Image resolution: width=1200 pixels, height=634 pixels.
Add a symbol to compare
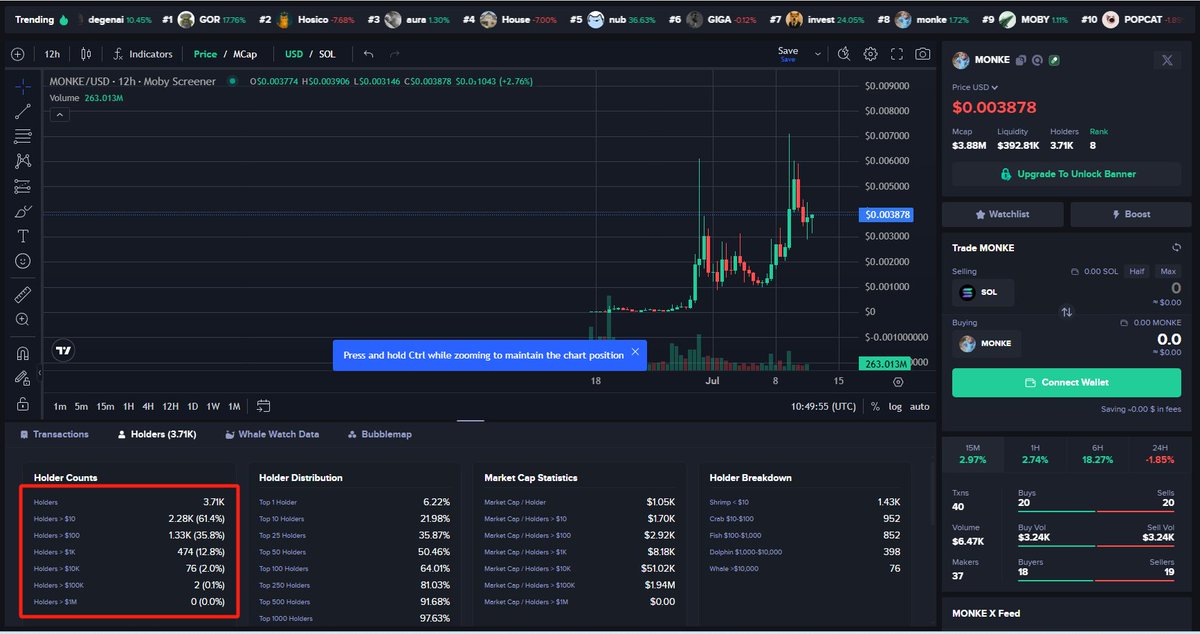click(18, 54)
